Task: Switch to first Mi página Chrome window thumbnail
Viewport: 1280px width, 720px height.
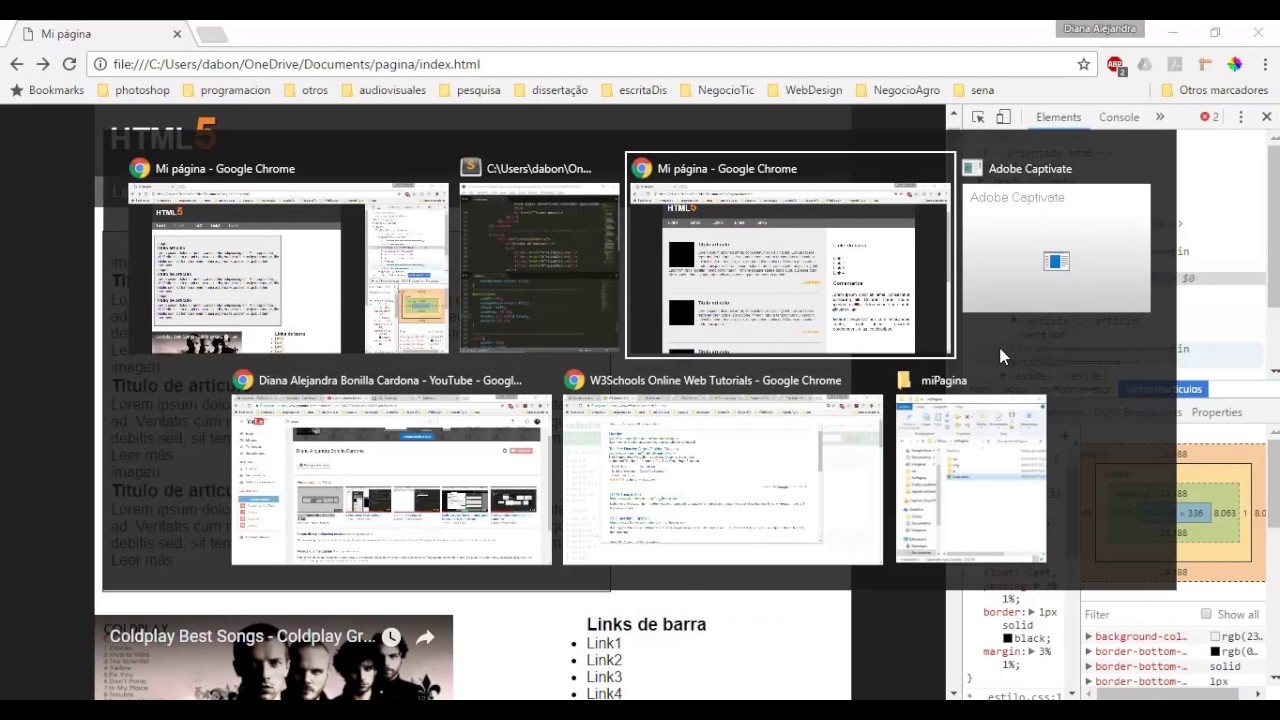Action: point(289,268)
